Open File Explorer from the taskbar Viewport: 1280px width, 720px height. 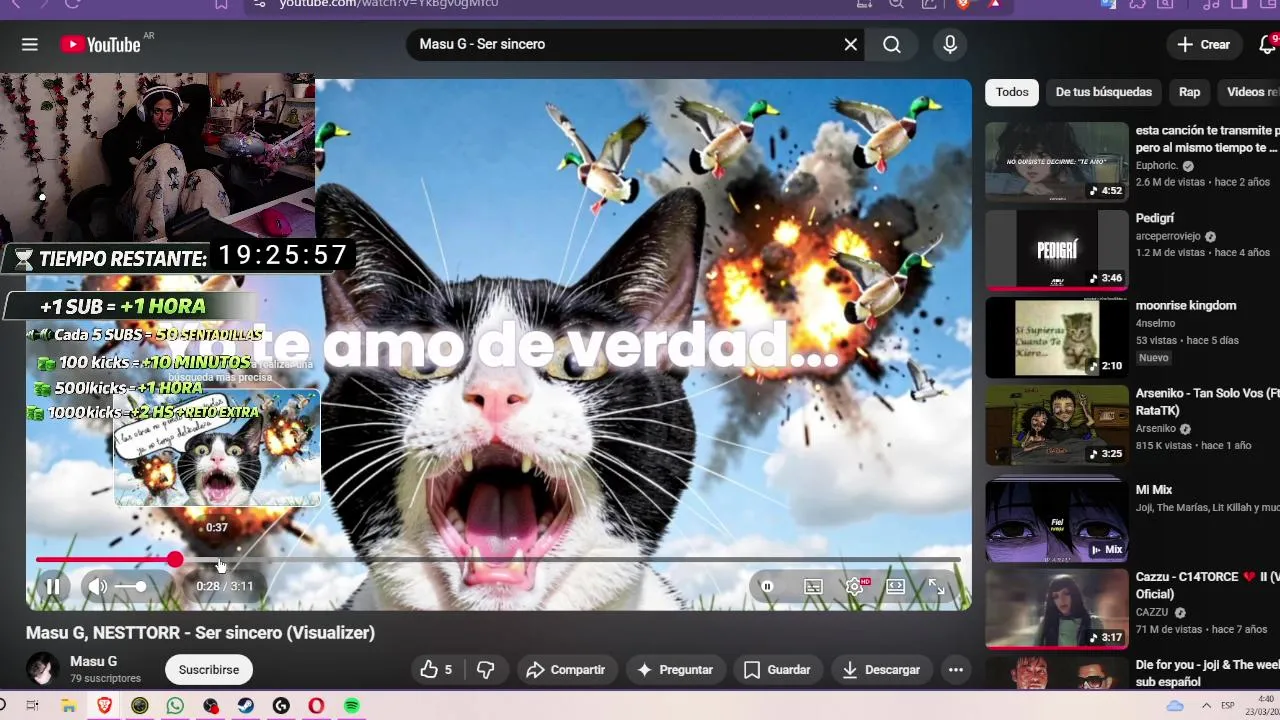68,706
